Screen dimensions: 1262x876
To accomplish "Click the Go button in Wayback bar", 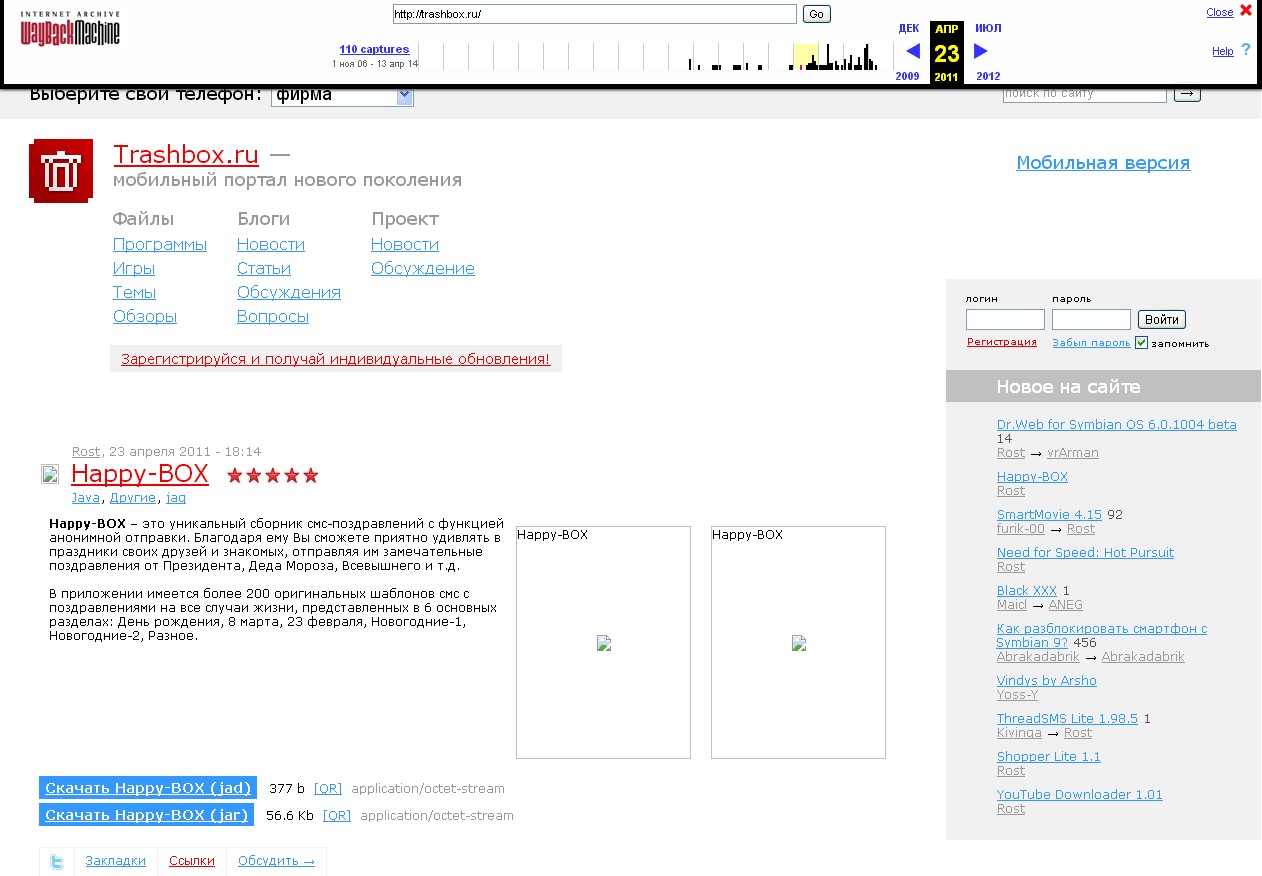I will 817,14.
